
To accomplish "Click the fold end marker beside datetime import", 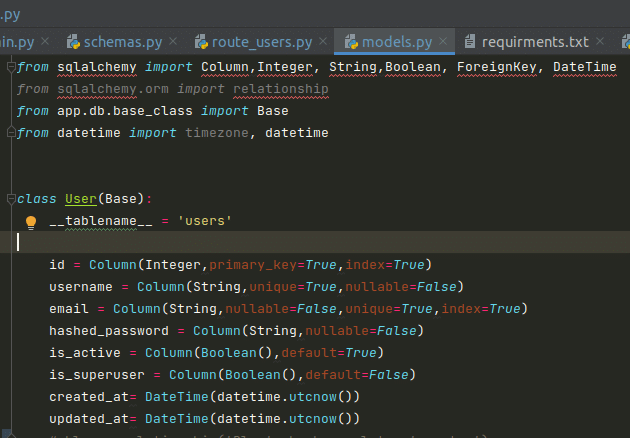I will click(x=10, y=133).
